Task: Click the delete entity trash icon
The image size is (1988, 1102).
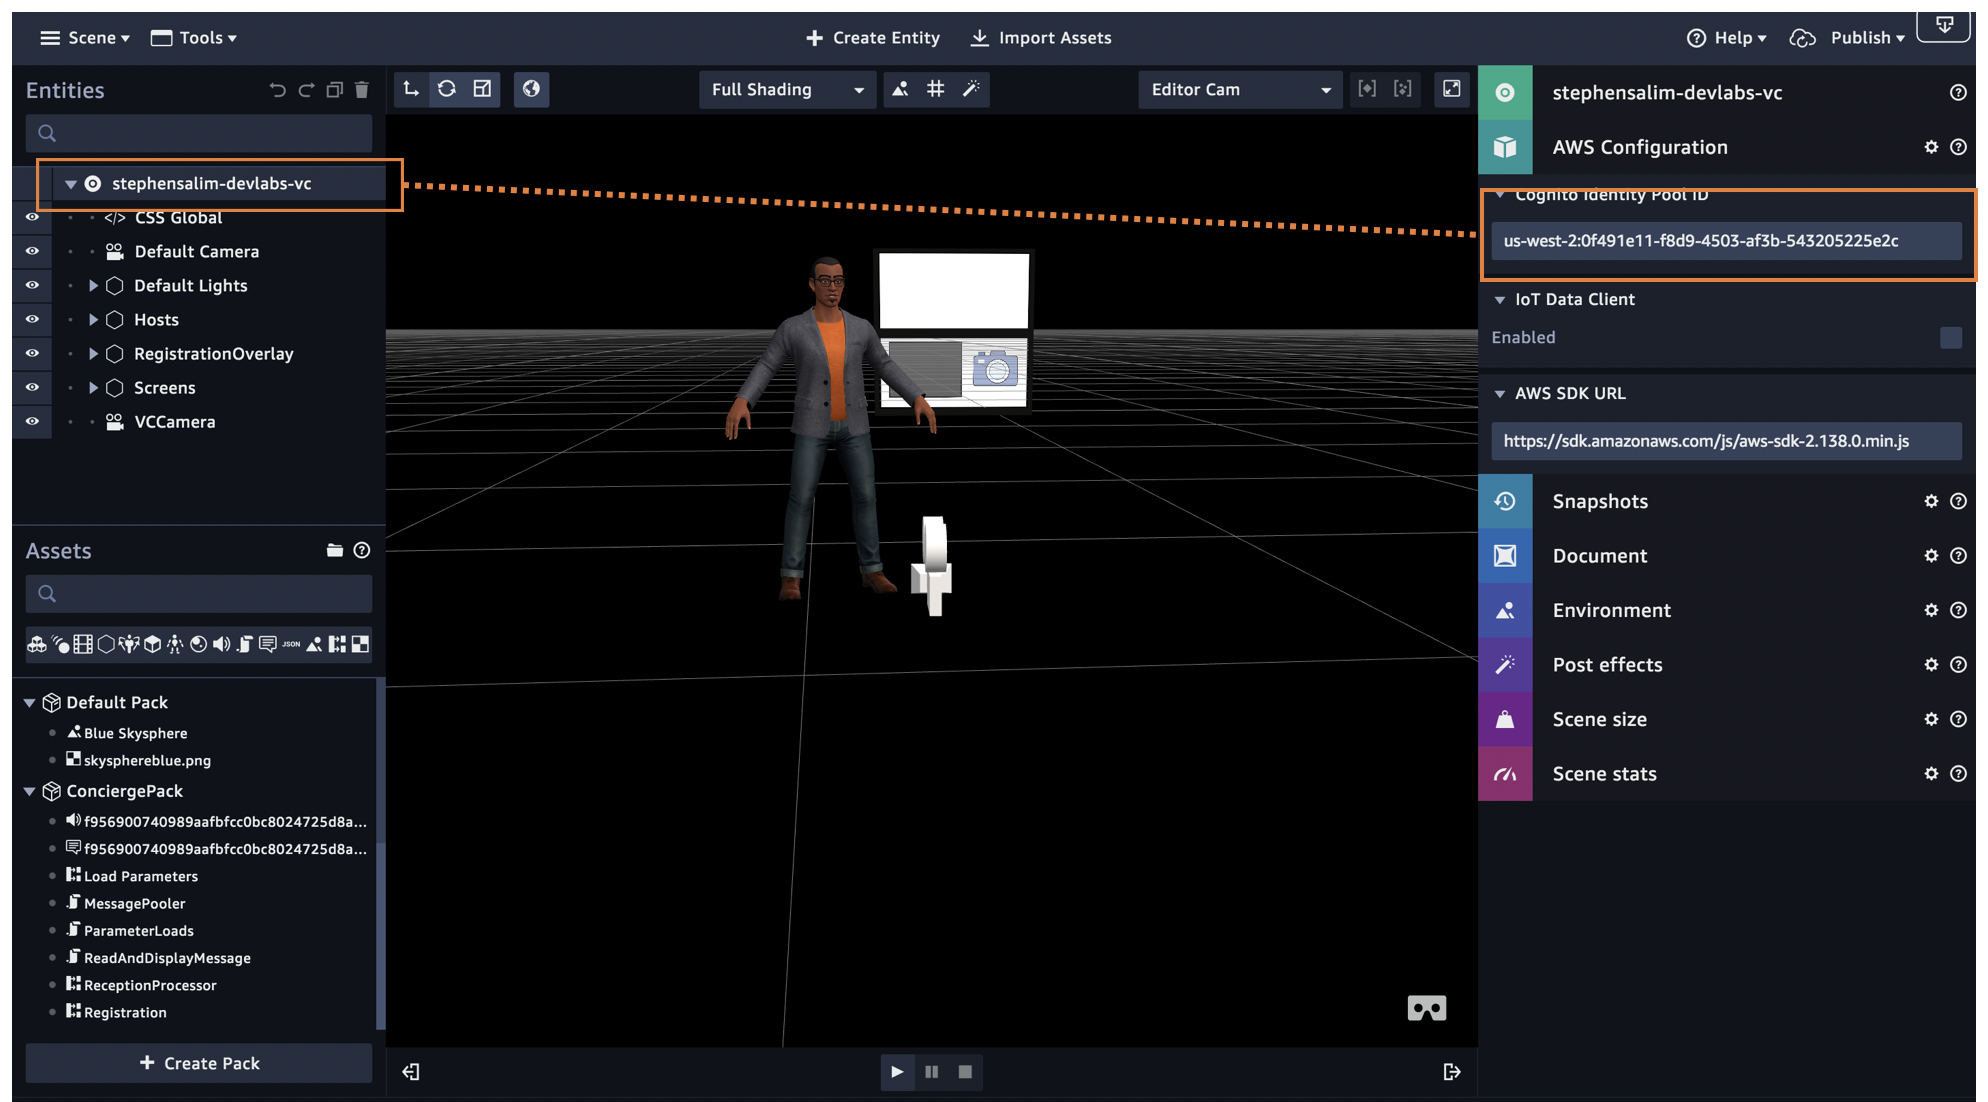Action: (362, 90)
